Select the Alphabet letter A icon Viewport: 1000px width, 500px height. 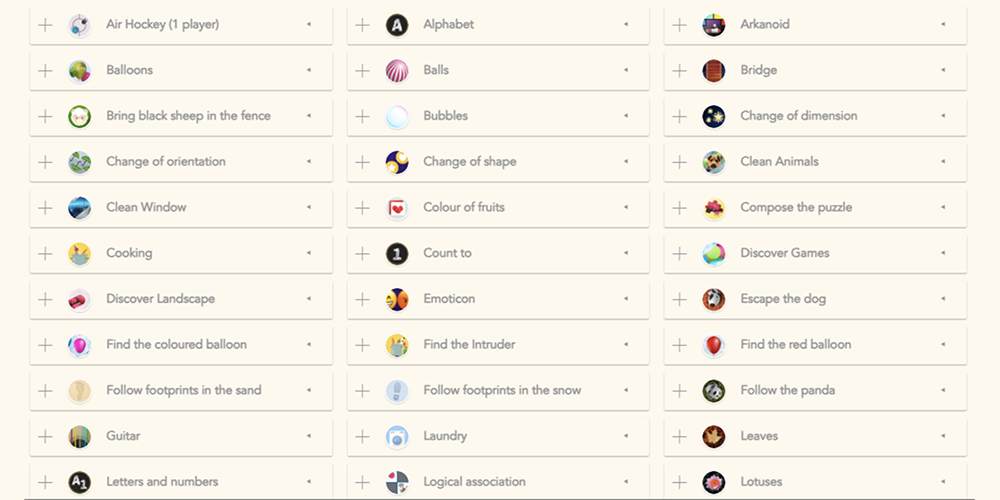pyautogui.click(x=397, y=25)
